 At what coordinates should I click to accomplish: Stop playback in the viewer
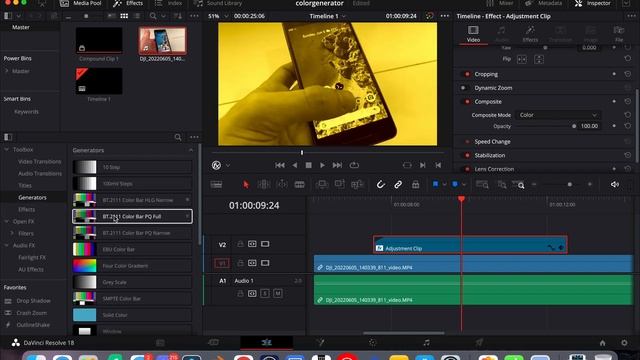tap(309, 165)
